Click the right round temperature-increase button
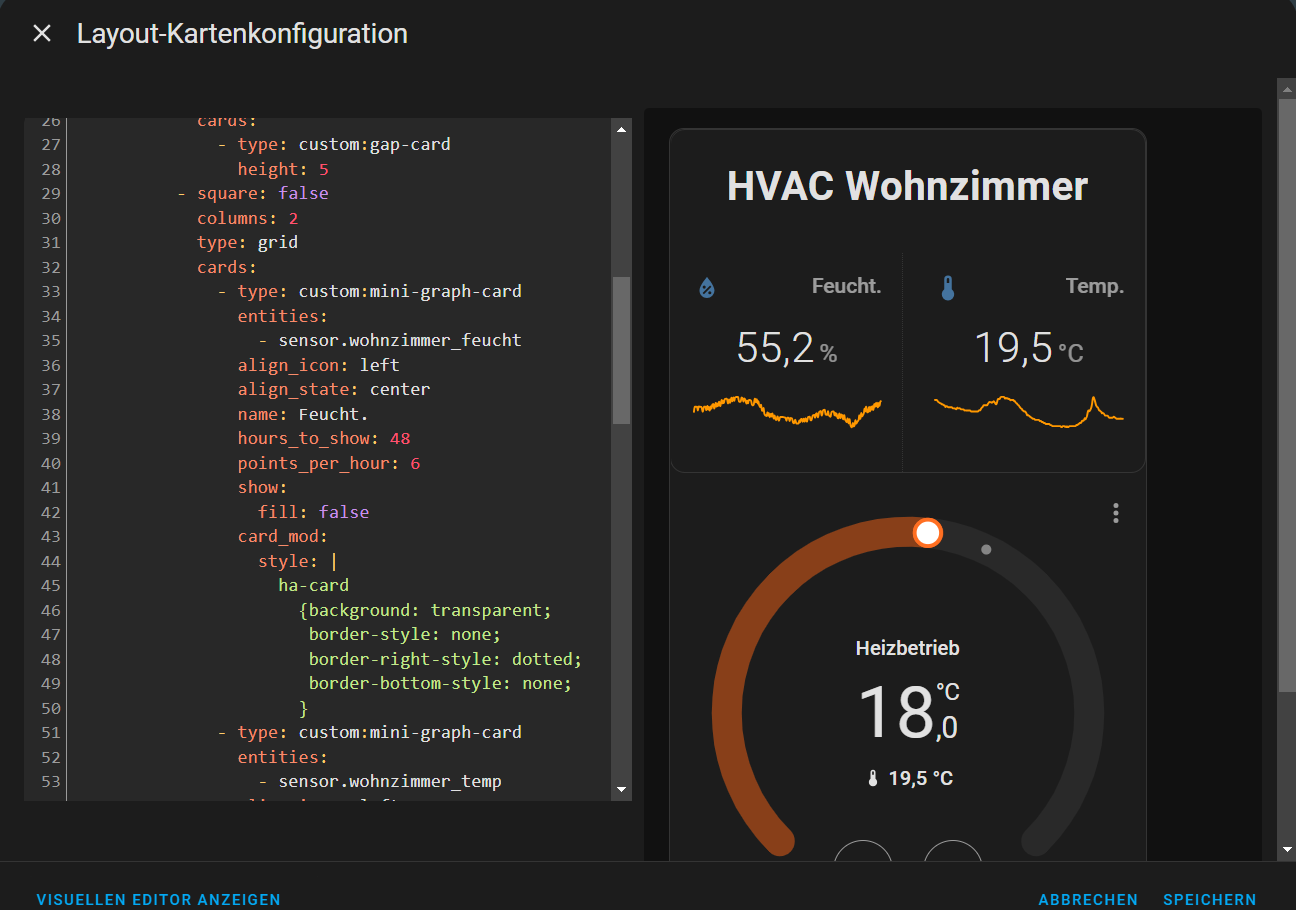Screen dimensions: 1296x910 click(x=953, y=851)
